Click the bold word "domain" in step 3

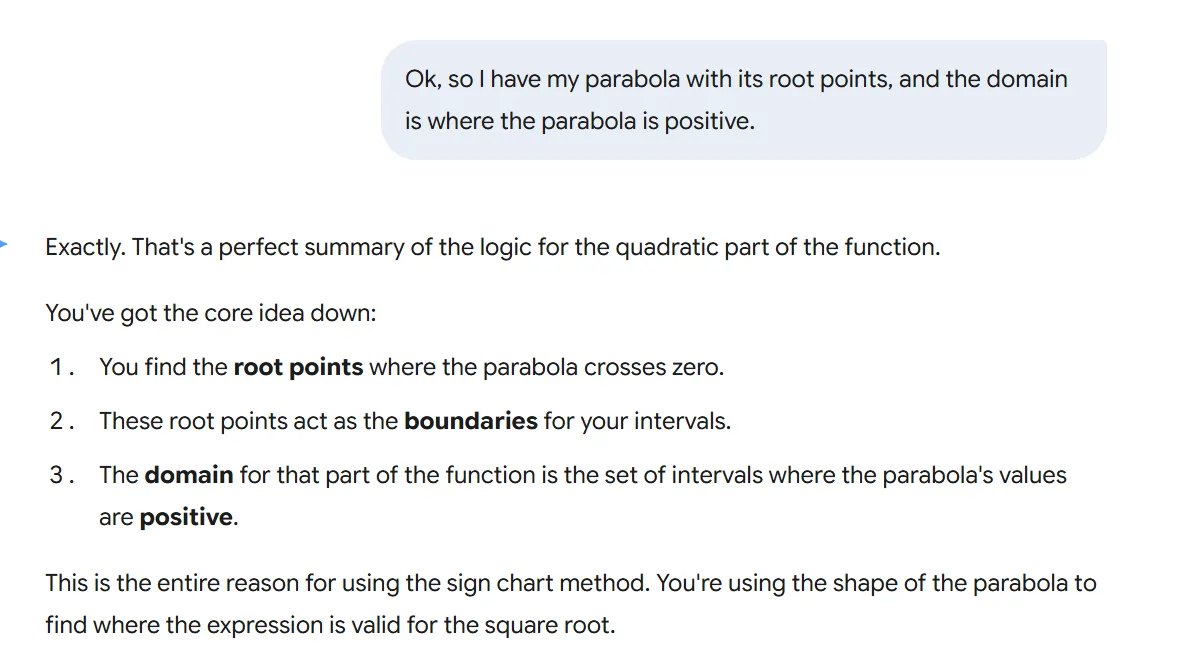(x=189, y=475)
